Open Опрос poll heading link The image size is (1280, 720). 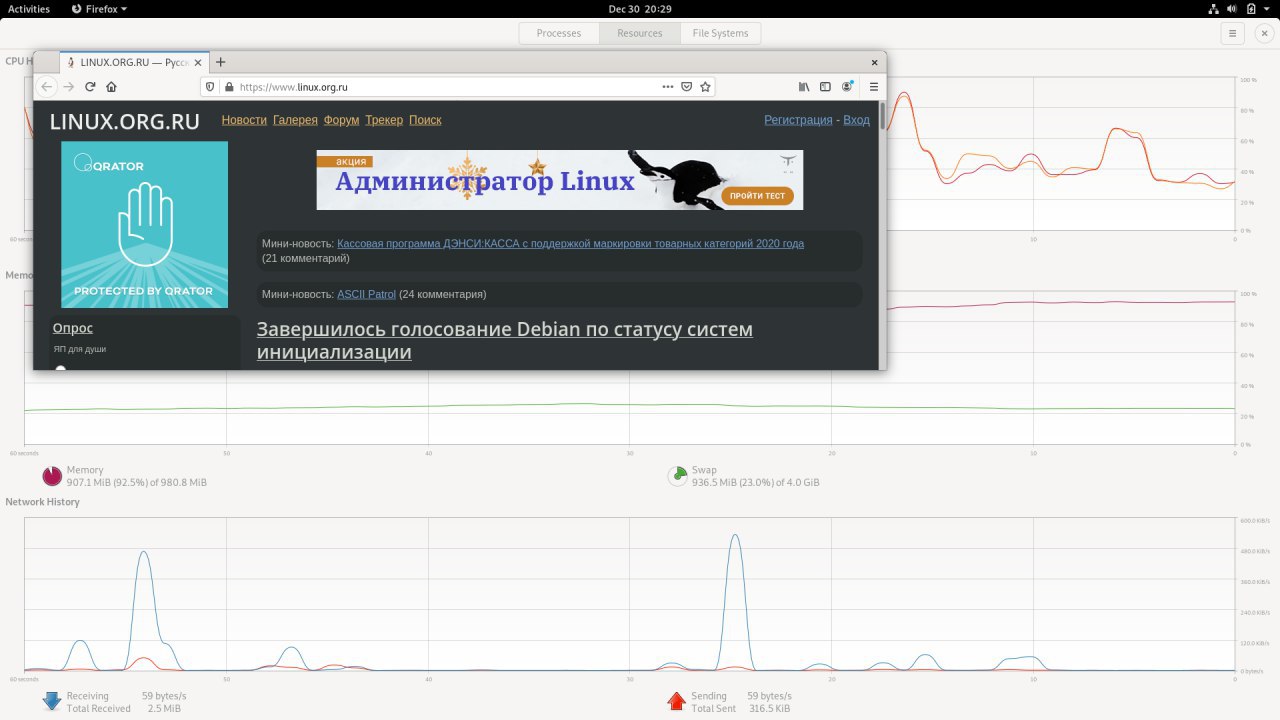click(73, 328)
